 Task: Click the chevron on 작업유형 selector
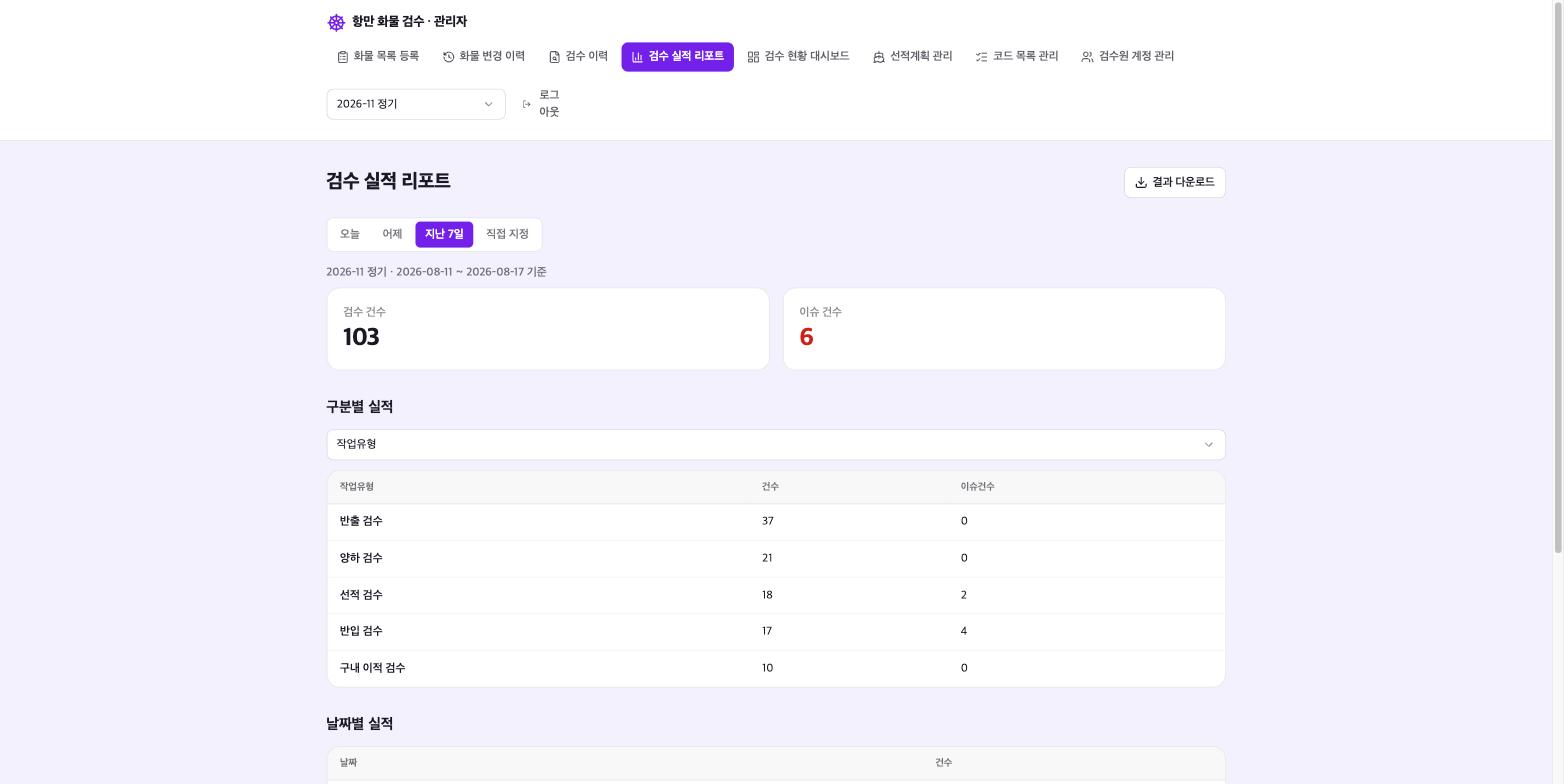1208,445
